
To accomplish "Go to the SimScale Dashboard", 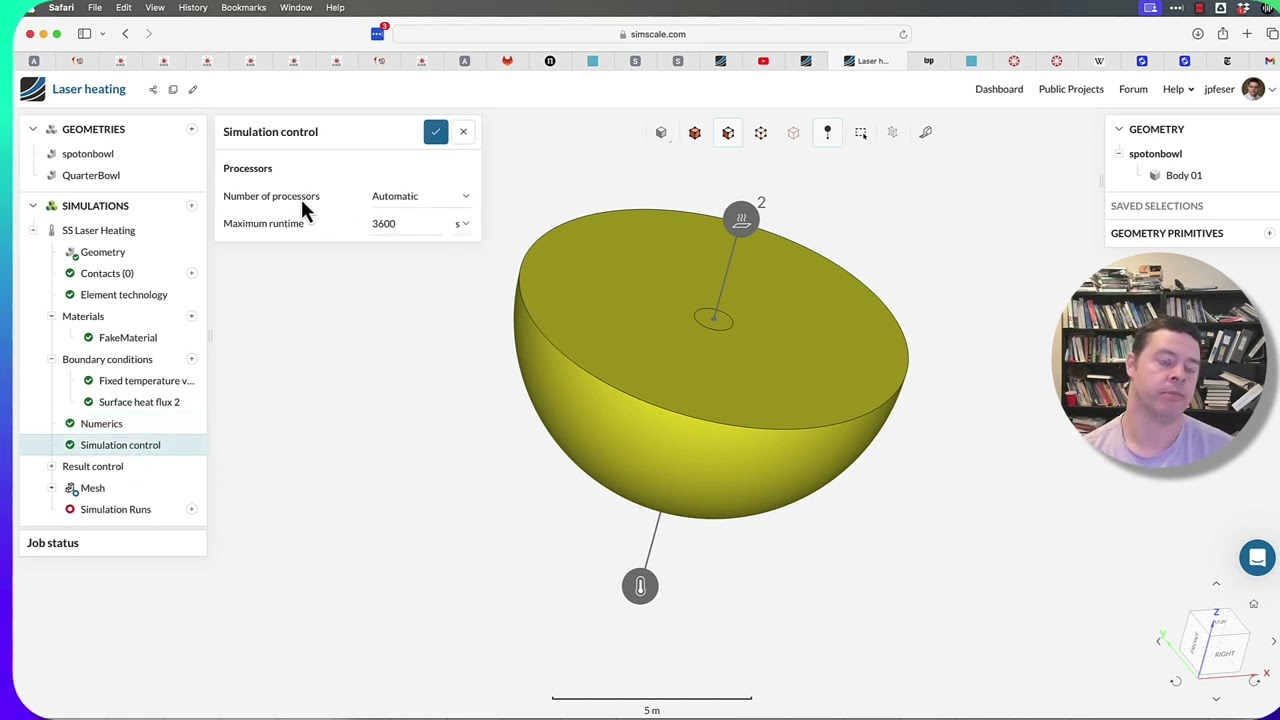I will (x=999, y=89).
